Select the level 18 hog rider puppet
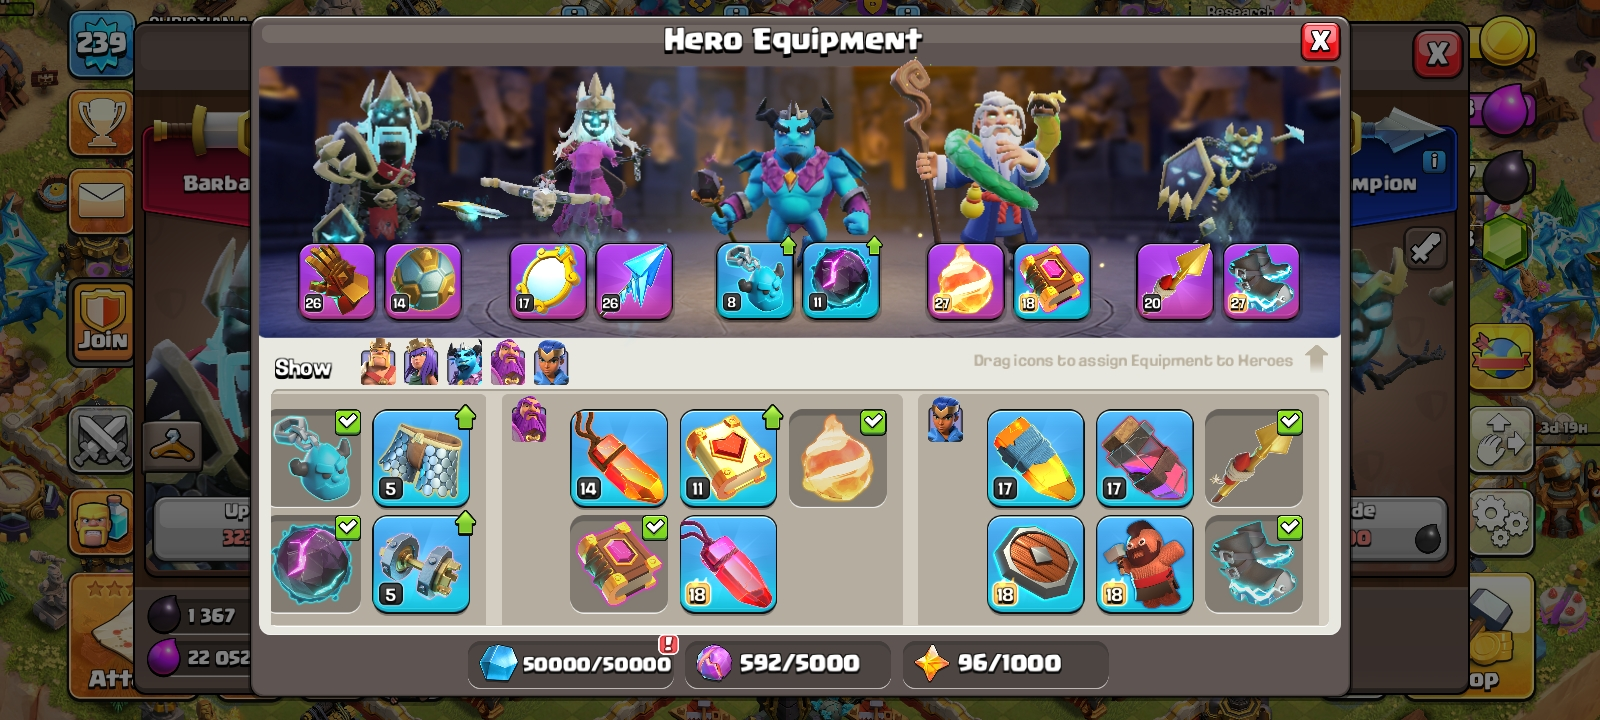The width and height of the screenshot is (1600, 720). click(1144, 564)
